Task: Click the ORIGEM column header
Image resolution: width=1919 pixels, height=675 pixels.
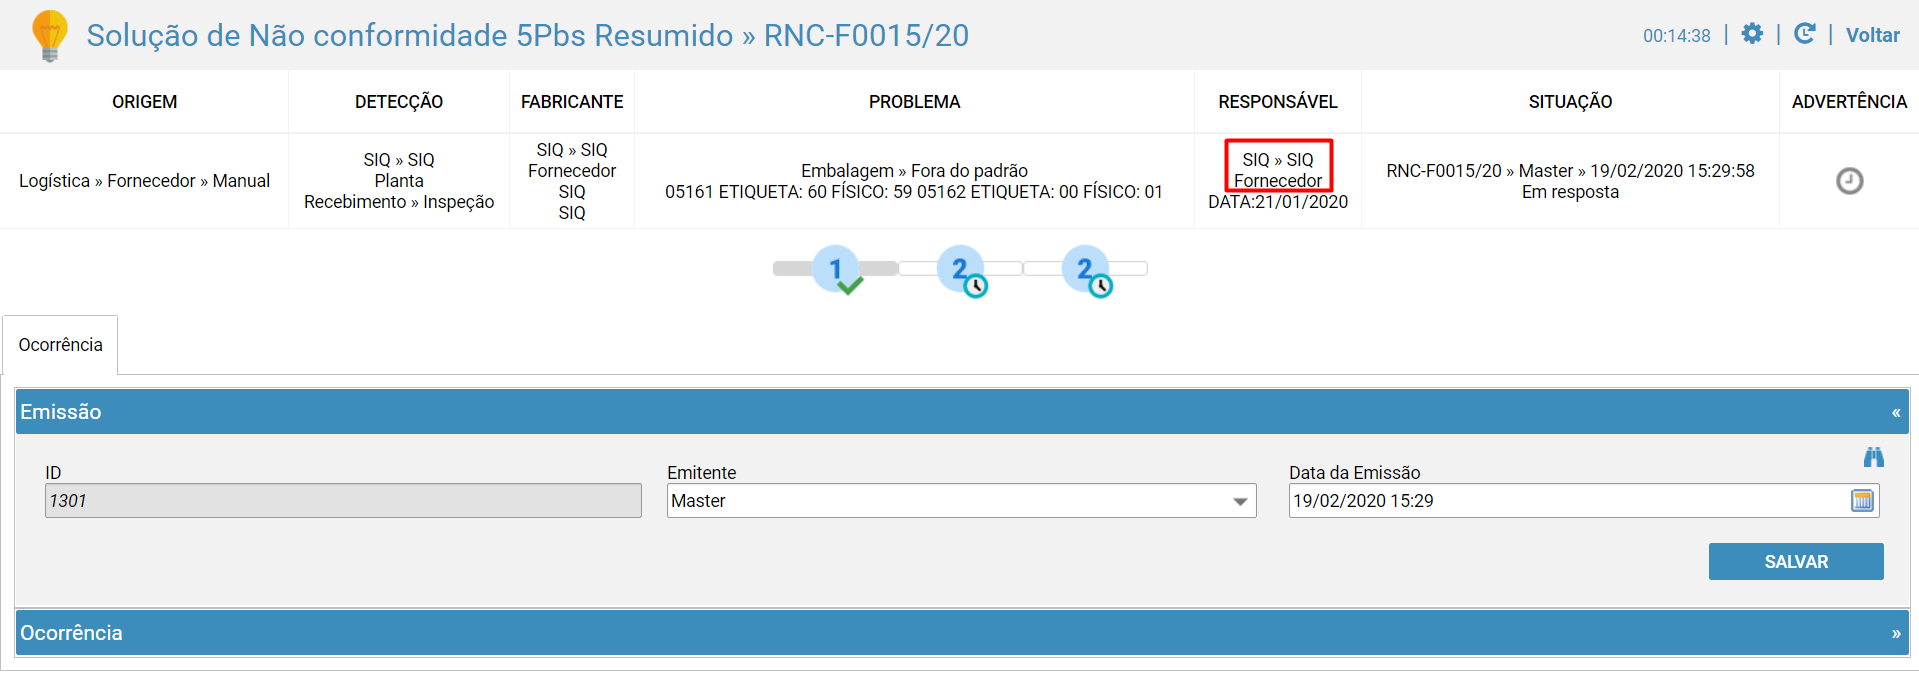Action: point(144,102)
